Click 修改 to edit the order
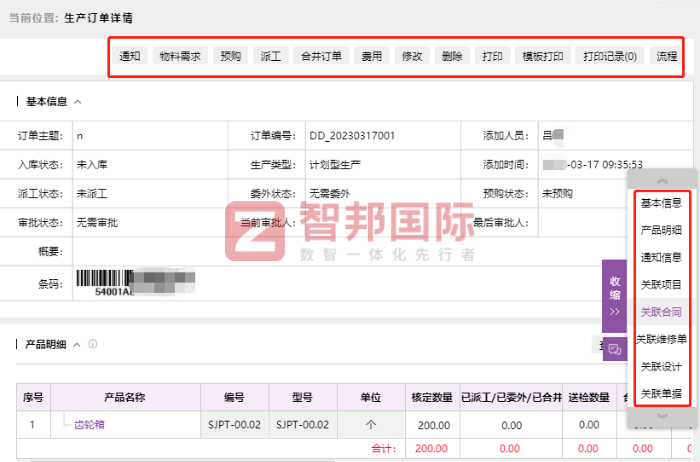Viewport: 700px width, 462px height. pos(412,56)
